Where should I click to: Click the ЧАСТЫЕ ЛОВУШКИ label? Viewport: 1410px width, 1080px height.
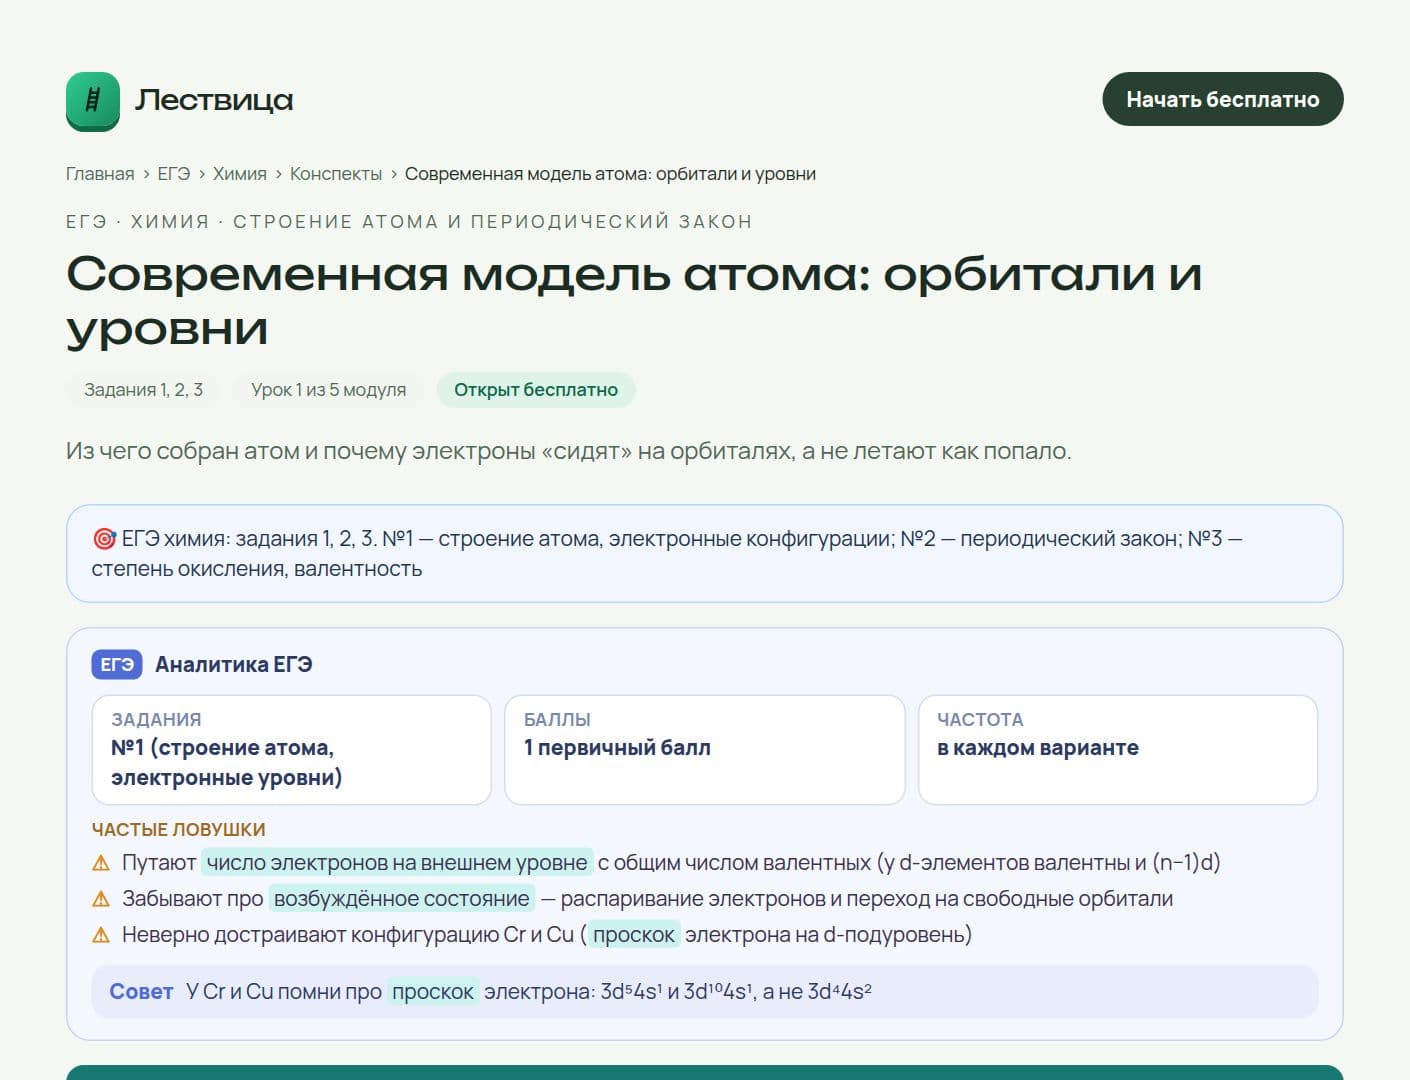[x=179, y=830]
